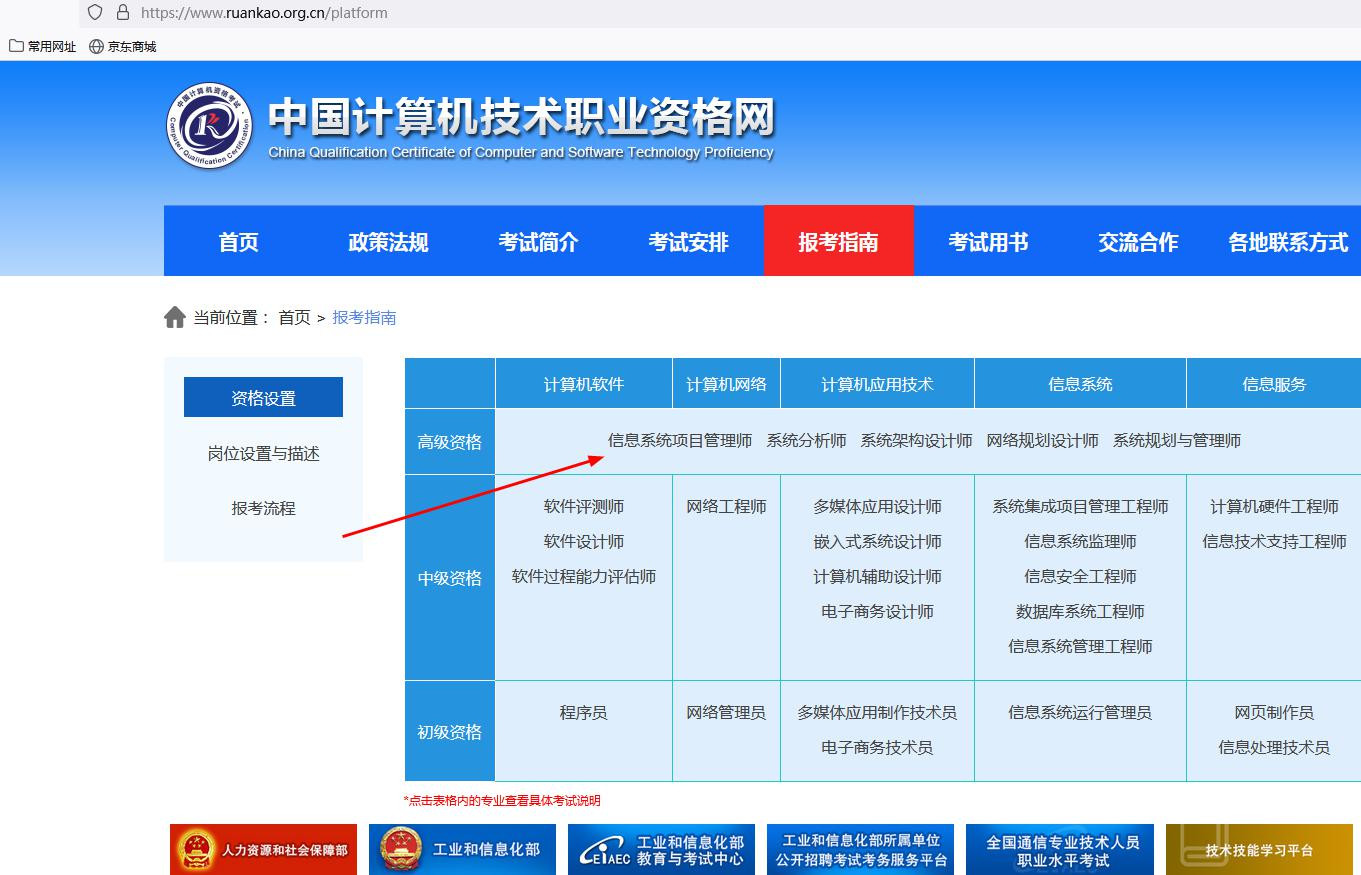This screenshot has height=875, width=1361.
Task: Click the home icon beside 当前位置
Action: click(175, 317)
